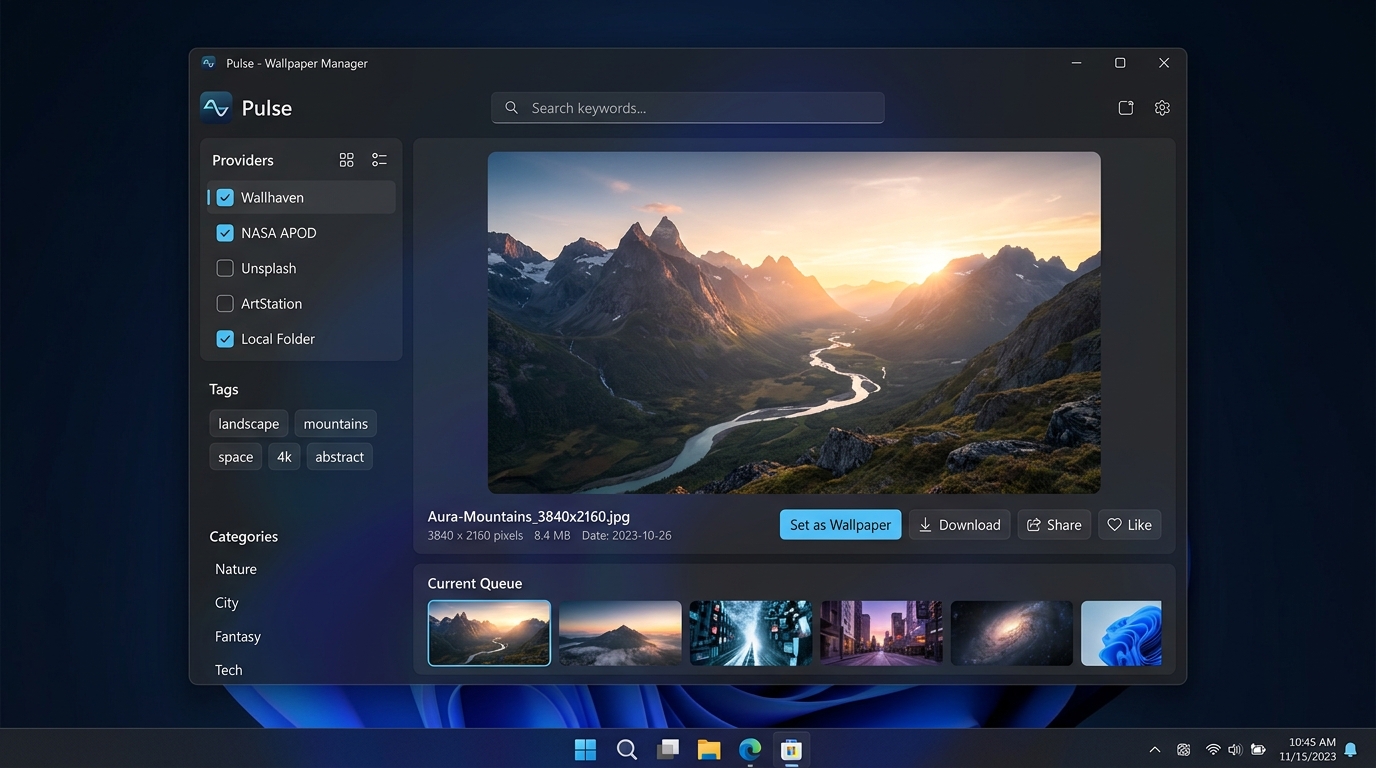Screen dimensions: 1376x768
Task: Click the Providers heading
Action: [x=243, y=160]
